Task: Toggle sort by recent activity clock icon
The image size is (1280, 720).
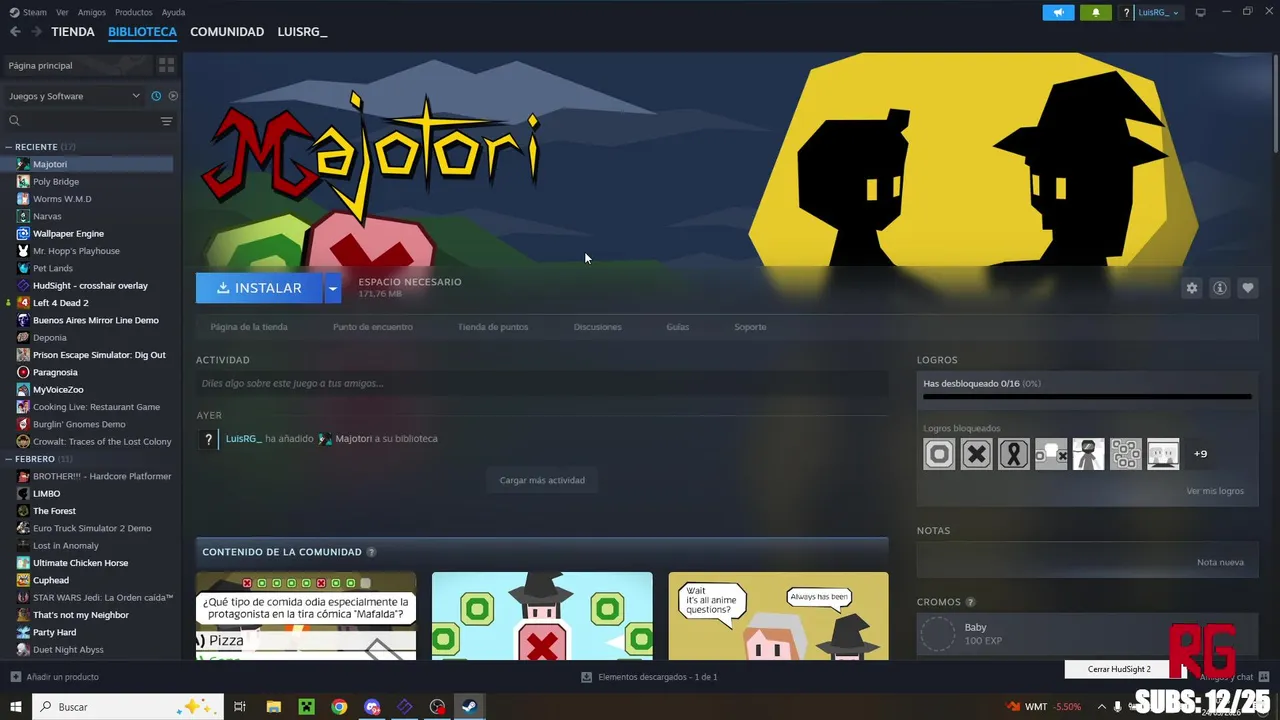Action: coord(156,96)
